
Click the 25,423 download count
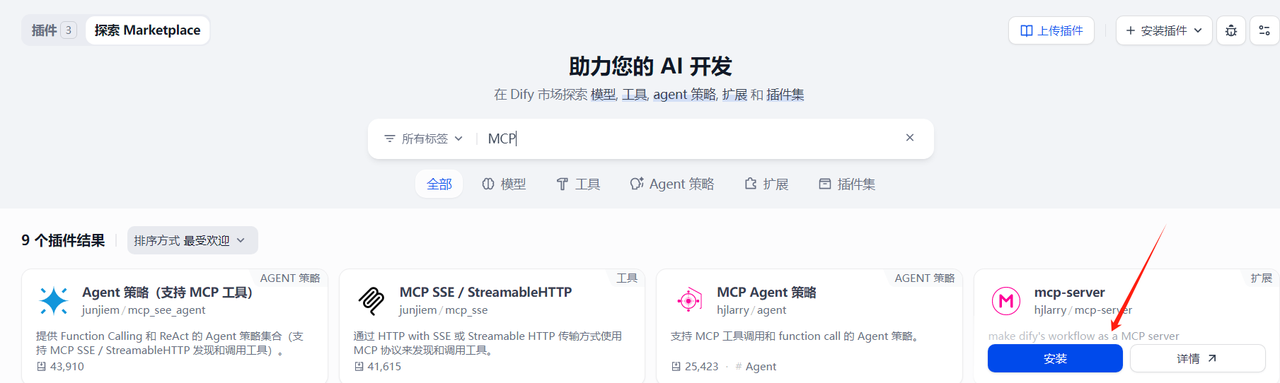click(x=695, y=367)
